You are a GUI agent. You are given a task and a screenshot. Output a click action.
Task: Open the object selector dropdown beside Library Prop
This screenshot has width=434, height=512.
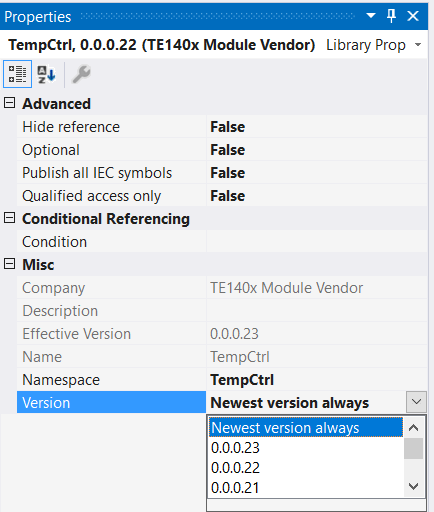click(x=418, y=45)
